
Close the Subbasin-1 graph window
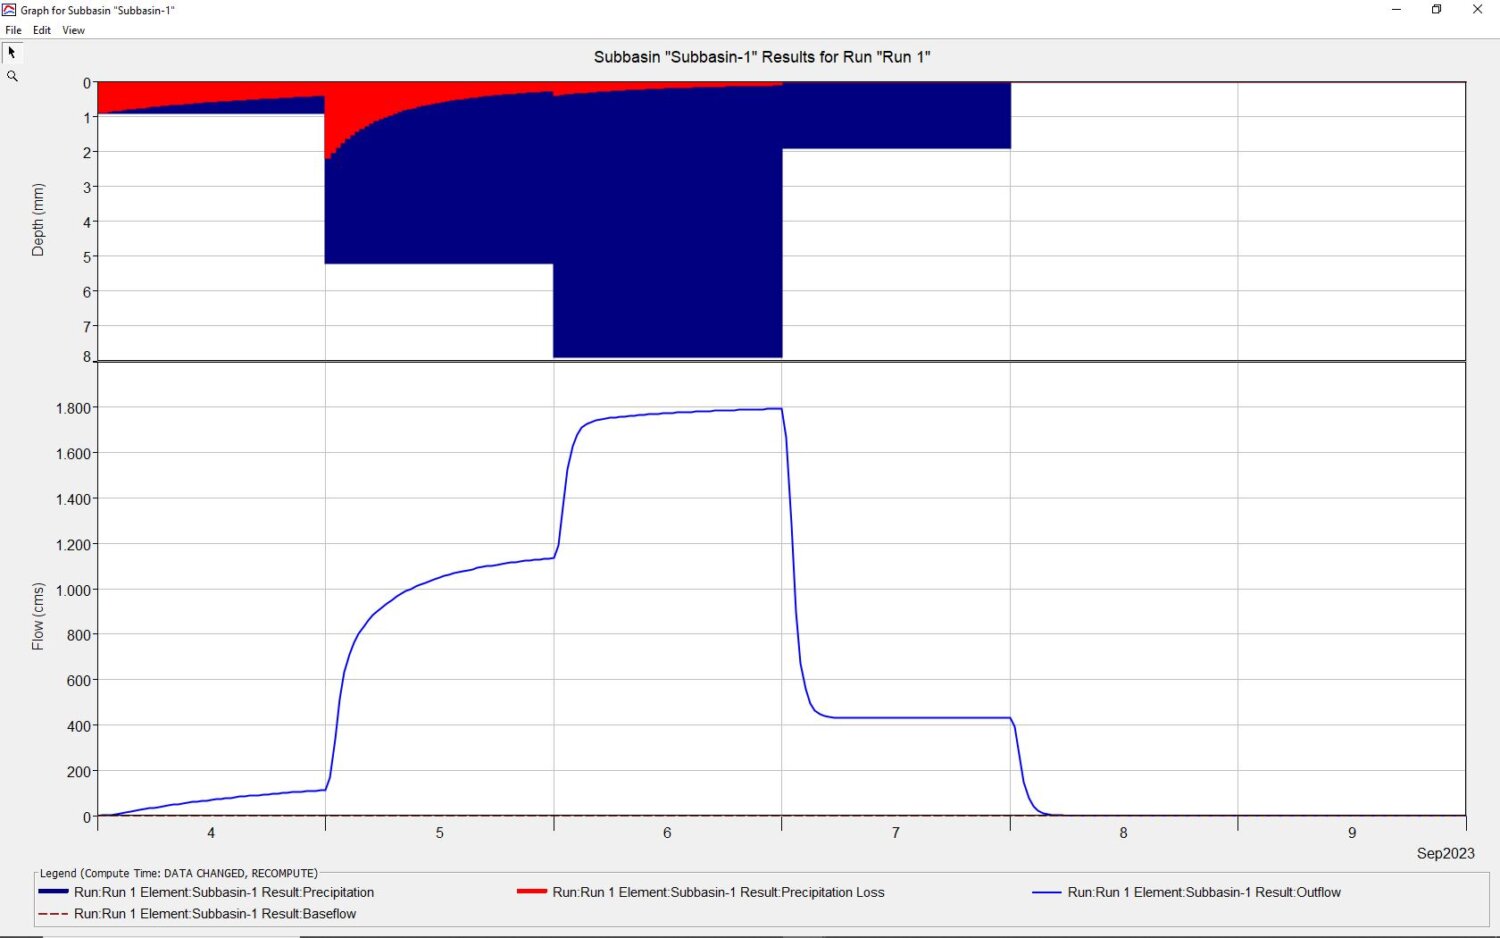coord(1477,10)
